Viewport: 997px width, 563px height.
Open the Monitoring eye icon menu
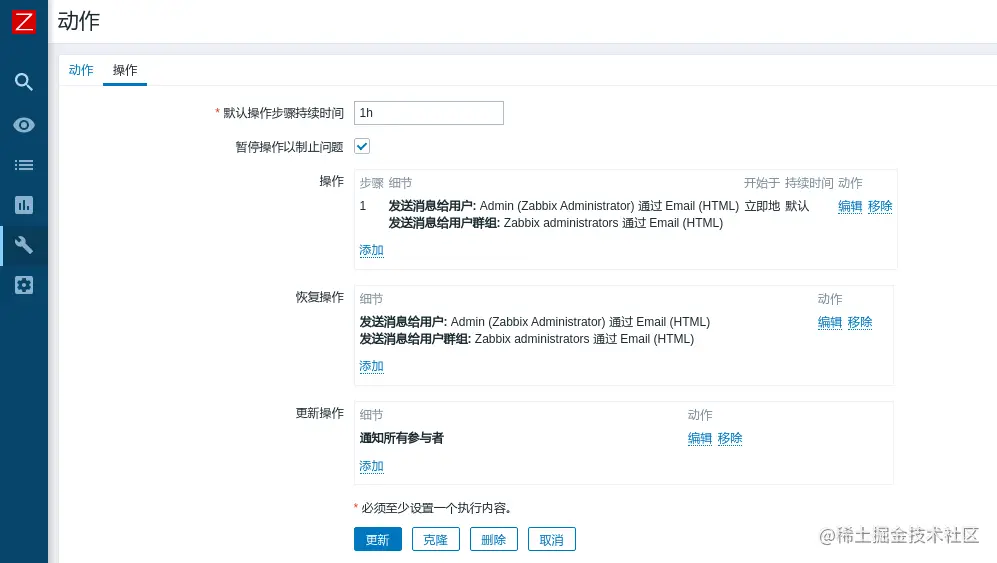click(24, 125)
